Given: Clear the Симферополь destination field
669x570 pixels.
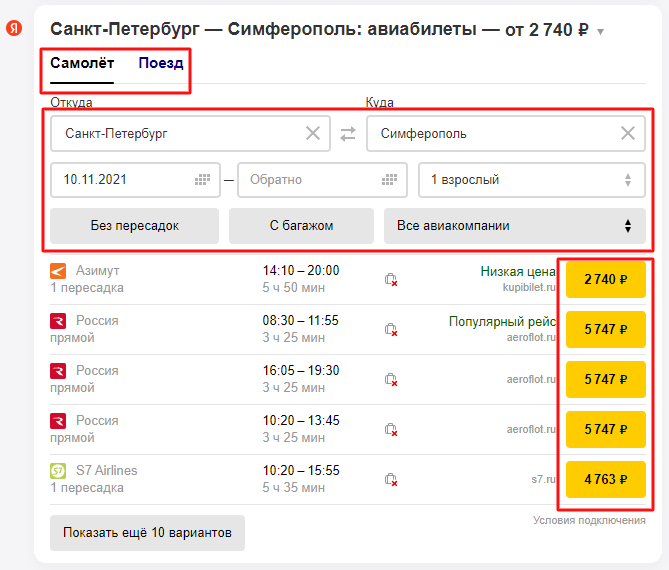Looking at the screenshot, I should pyautogui.click(x=628, y=134).
